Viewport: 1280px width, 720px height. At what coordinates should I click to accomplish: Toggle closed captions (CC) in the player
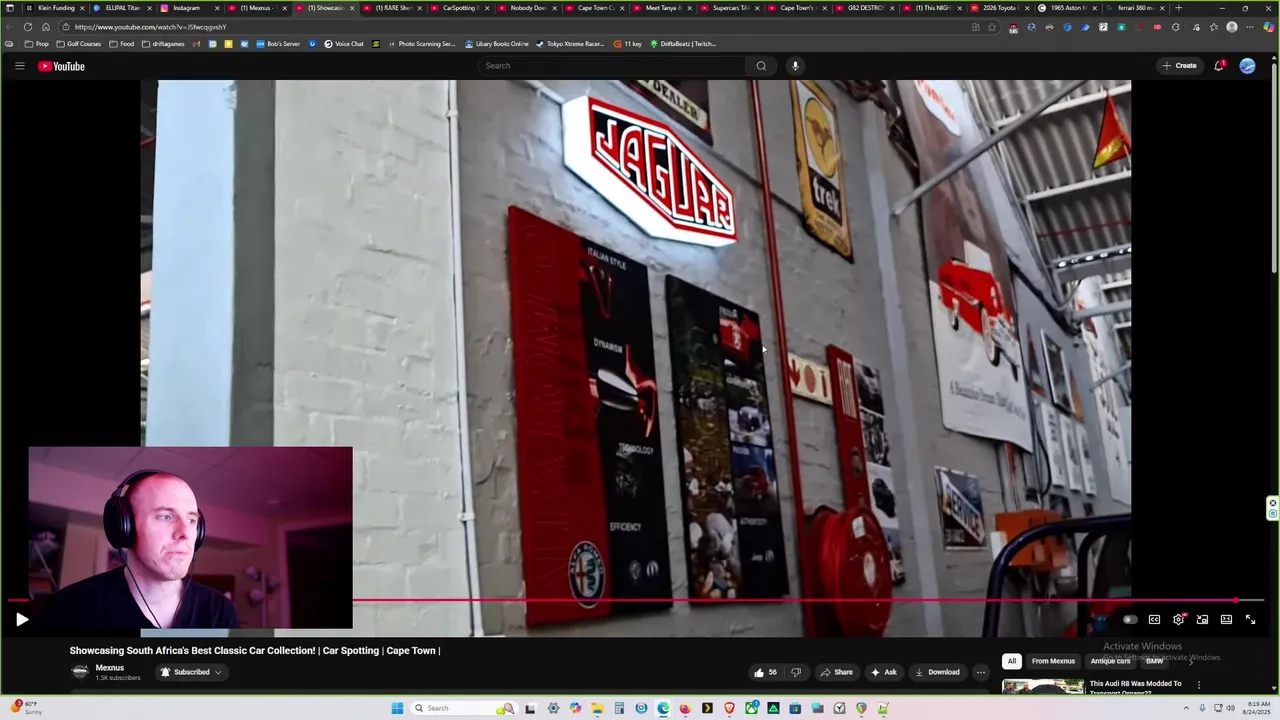(1154, 620)
